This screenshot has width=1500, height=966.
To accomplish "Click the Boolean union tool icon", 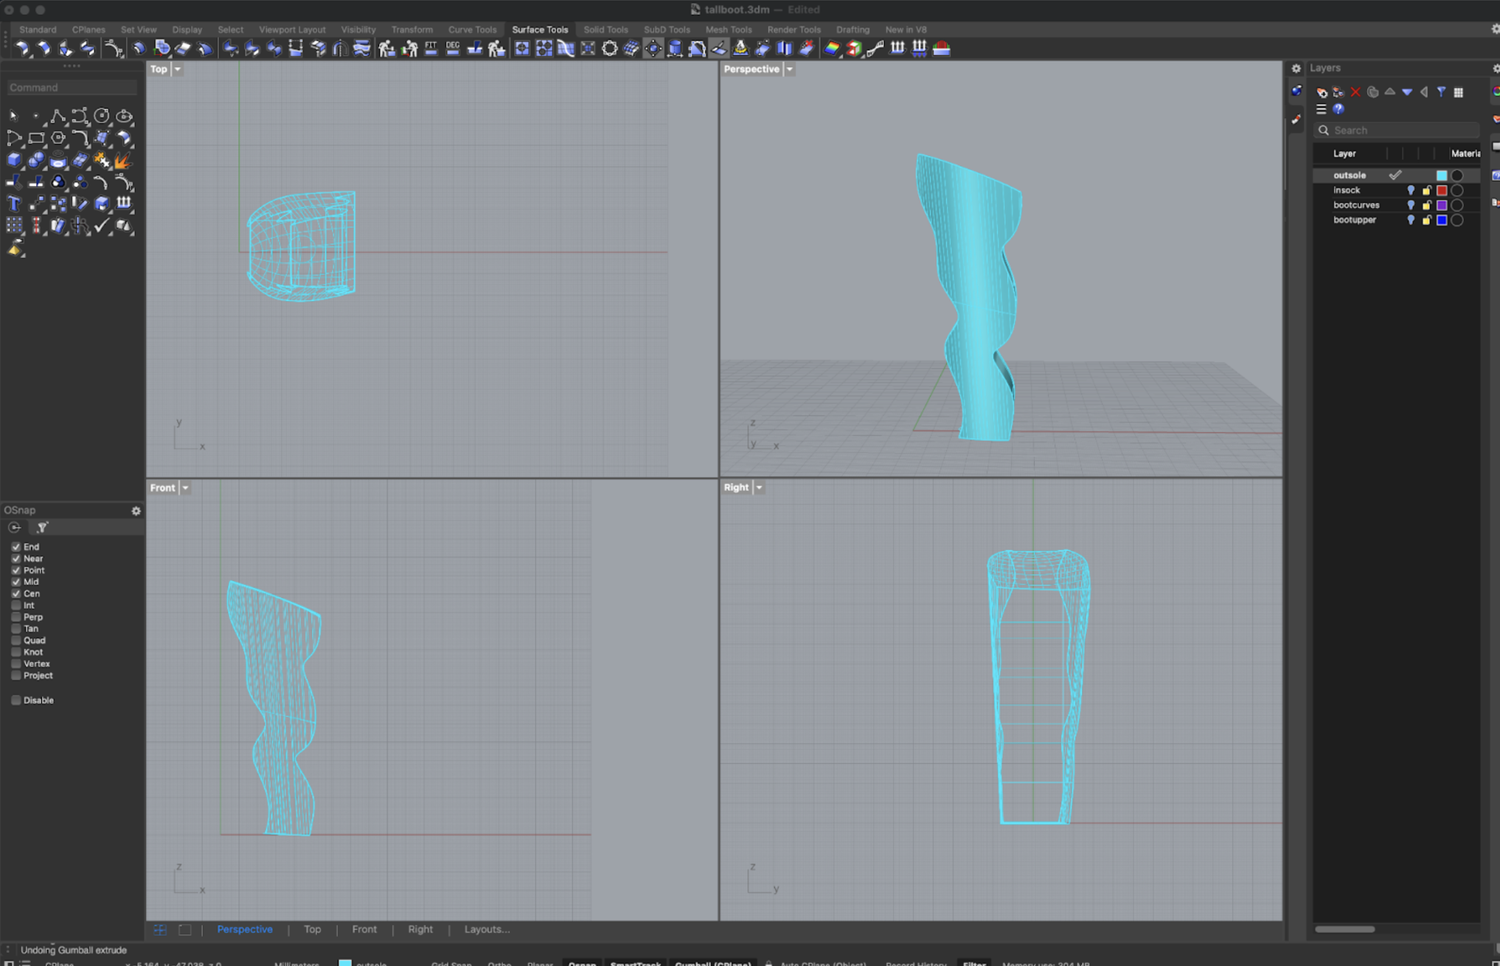I will 36,159.
